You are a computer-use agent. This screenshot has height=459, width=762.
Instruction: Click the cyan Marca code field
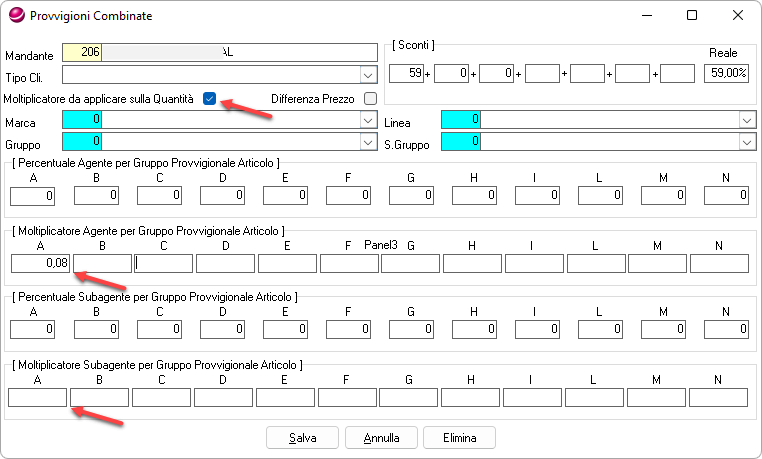82,120
